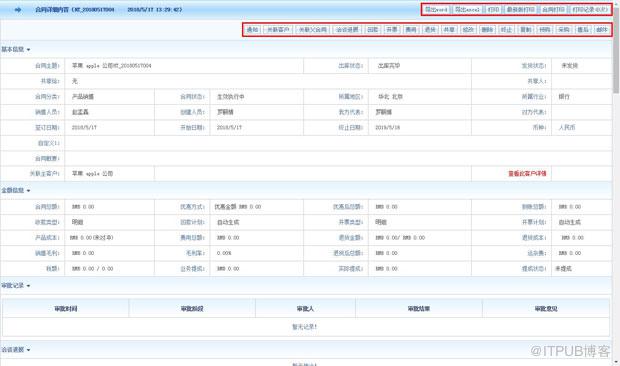Click the 导出word button

pyautogui.click(x=436, y=9)
